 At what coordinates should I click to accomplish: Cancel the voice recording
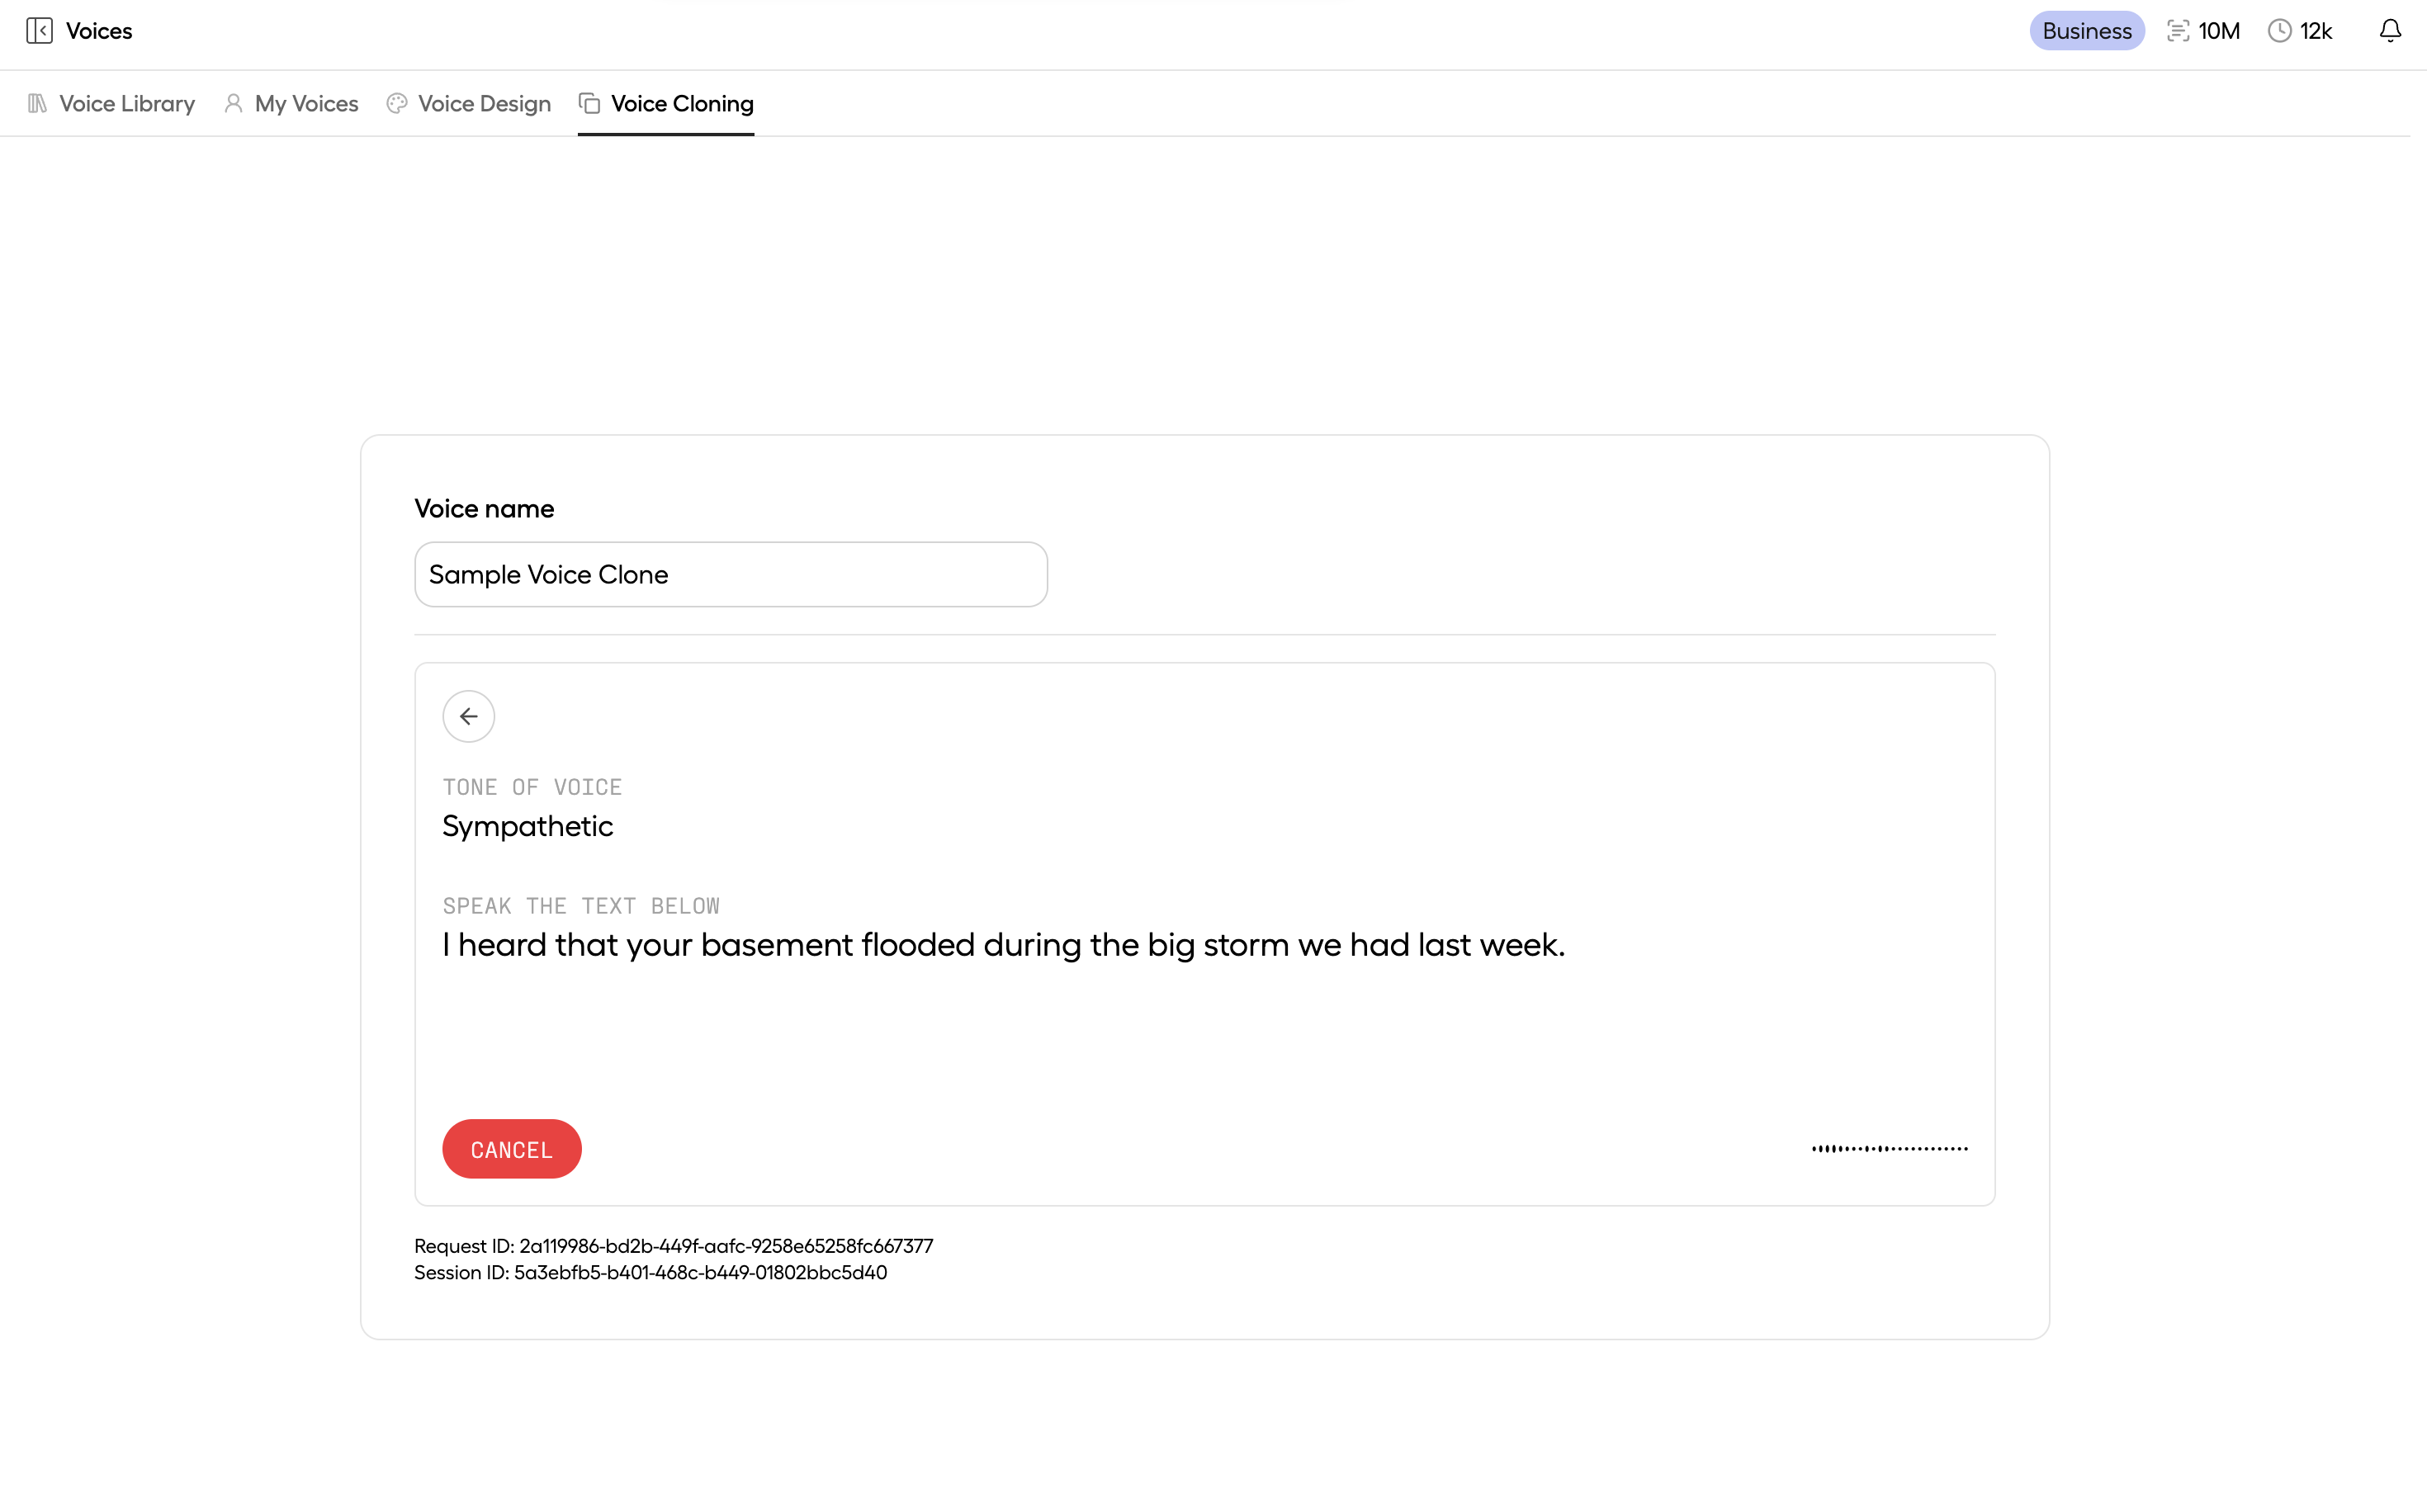click(x=511, y=1149)
